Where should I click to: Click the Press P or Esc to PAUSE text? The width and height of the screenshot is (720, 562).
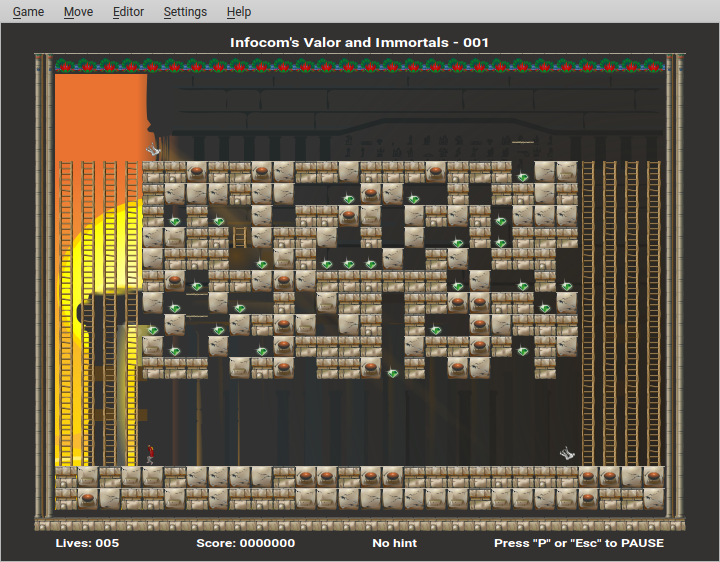tap(578, 543)
